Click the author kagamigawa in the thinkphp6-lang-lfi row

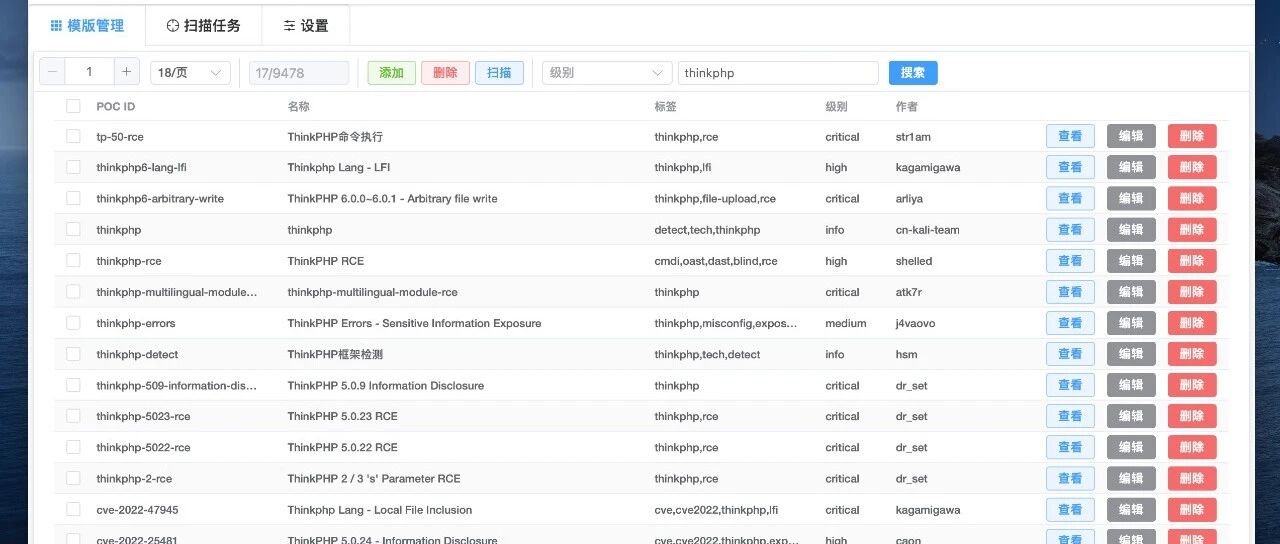tap(928, 167)
